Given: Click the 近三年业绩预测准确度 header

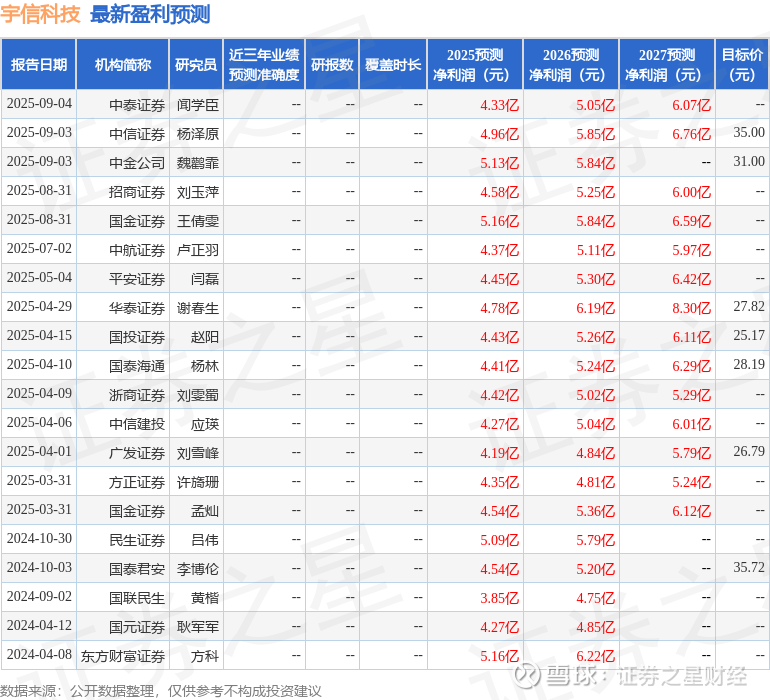Looking at the screenshot, I should (x=264, y=64).
